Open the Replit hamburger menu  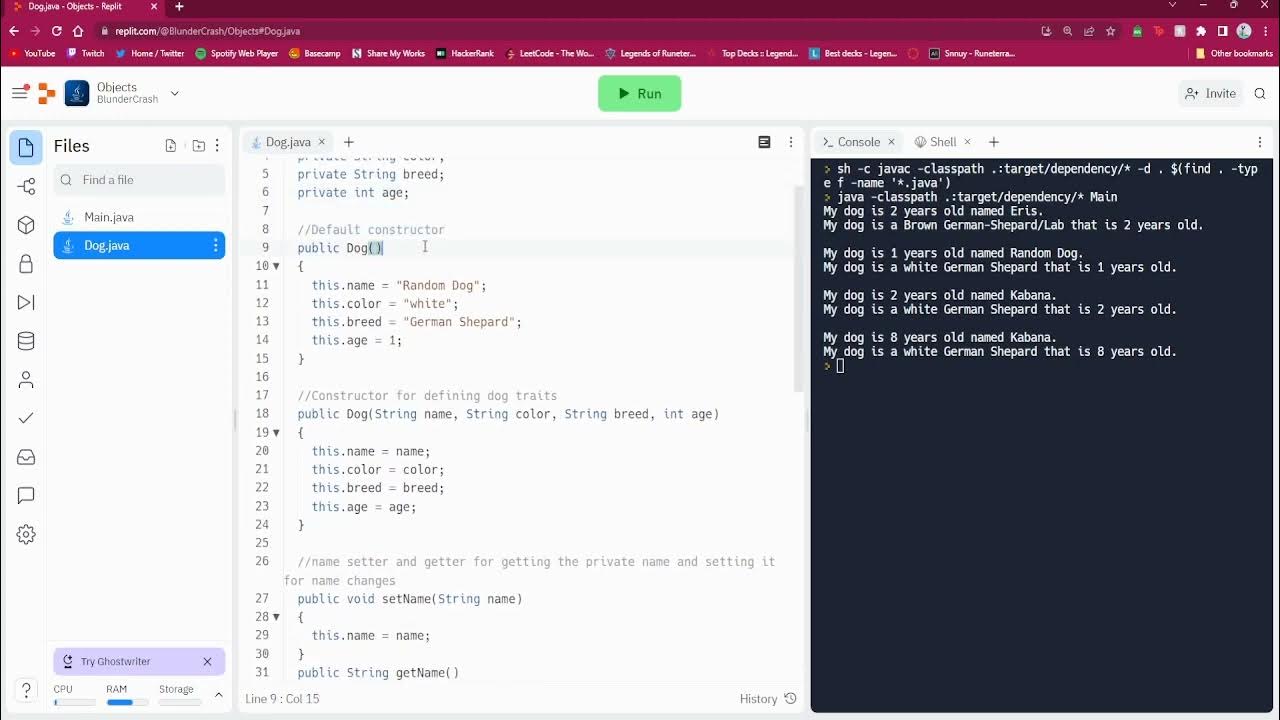click(19, 93)
